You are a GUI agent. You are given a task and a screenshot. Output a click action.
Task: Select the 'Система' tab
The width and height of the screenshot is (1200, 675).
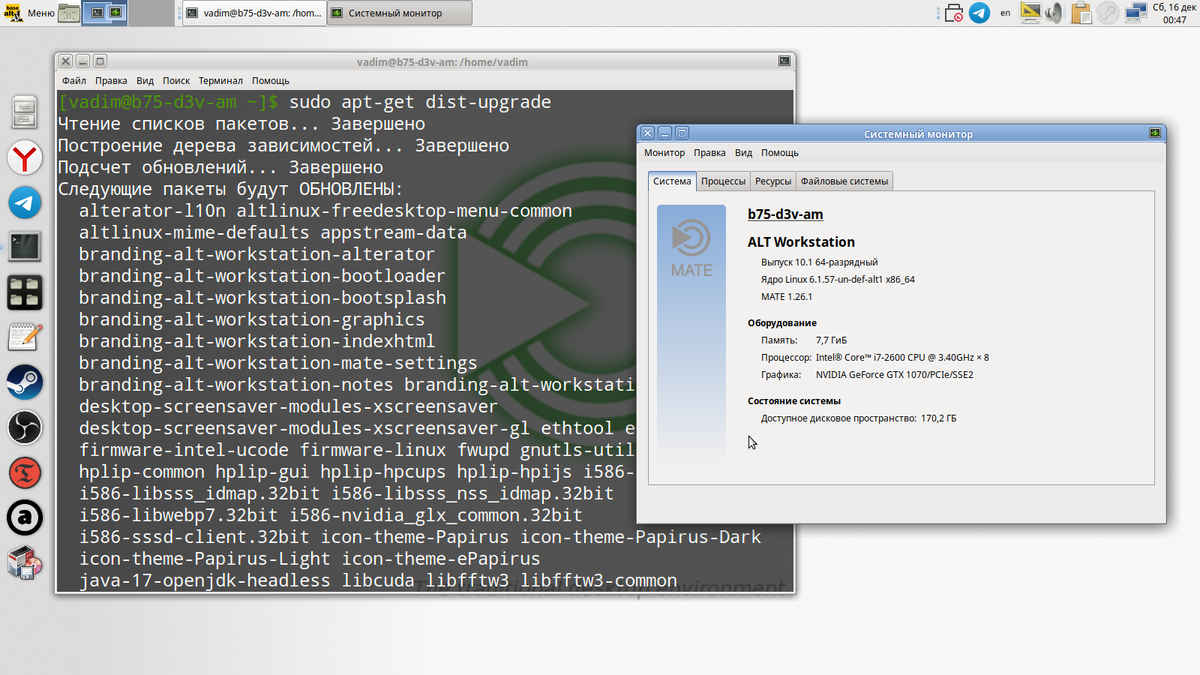pyautogui.click(x=672, y=181)
